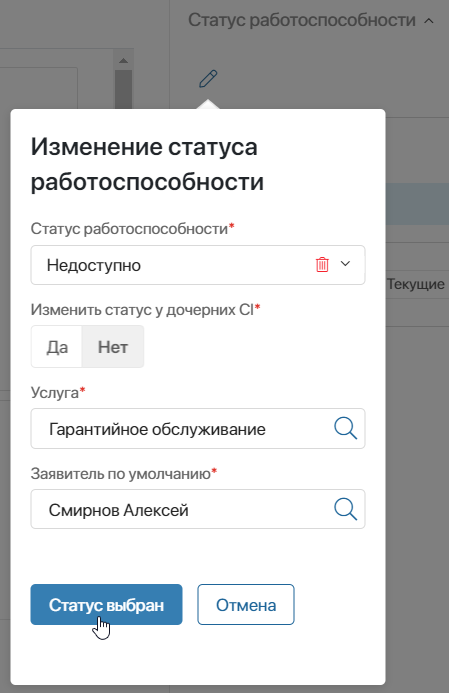This screenshot has width=449, height=693.
Task: Collapse the Статус работоспособности section chevron
Action: [x=429, y=21]
